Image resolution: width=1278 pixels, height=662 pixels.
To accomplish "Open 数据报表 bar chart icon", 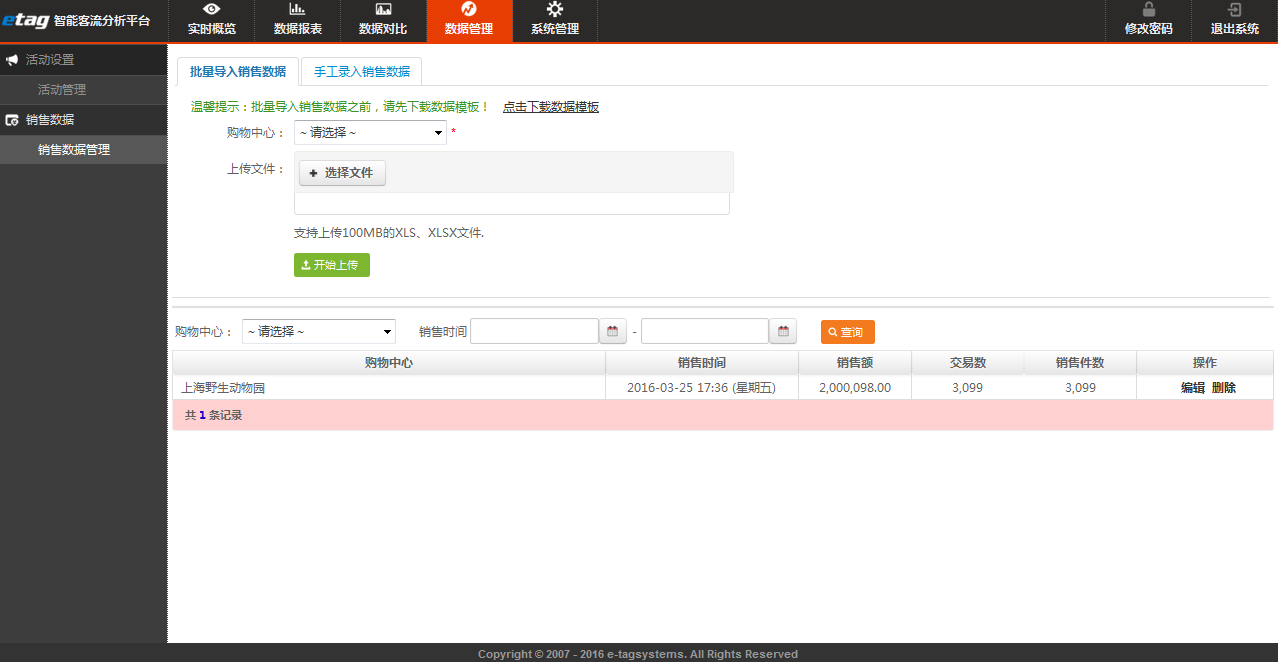I will click(297, 9).
